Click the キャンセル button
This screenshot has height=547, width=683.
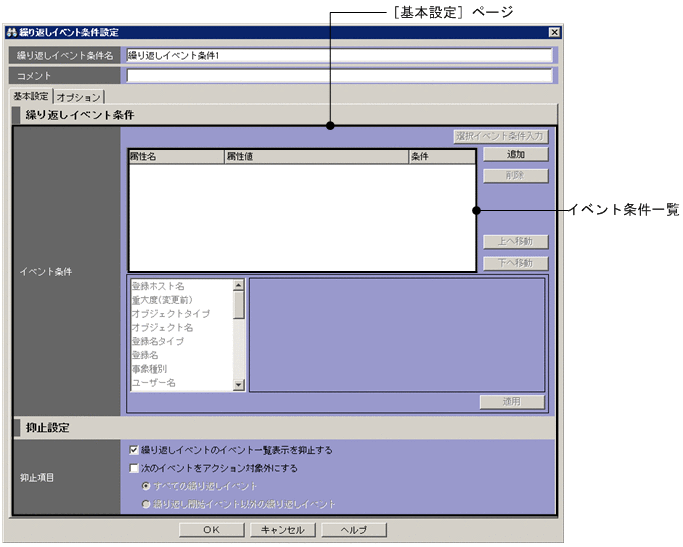(283, 530)
